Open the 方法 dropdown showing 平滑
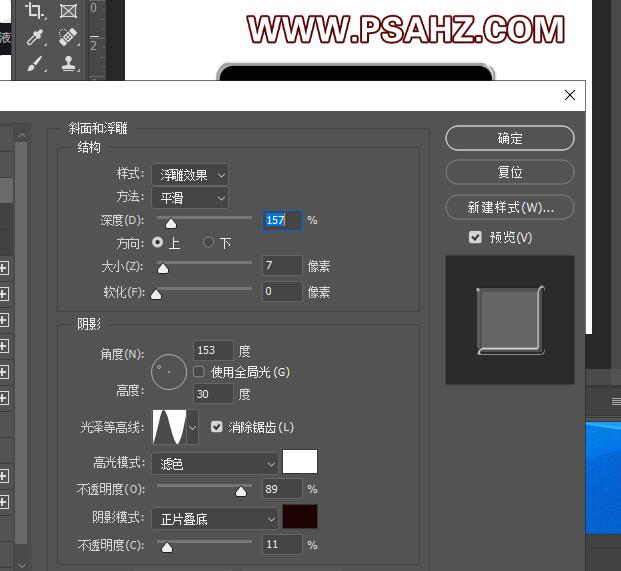621x571 pixels. 190,198
